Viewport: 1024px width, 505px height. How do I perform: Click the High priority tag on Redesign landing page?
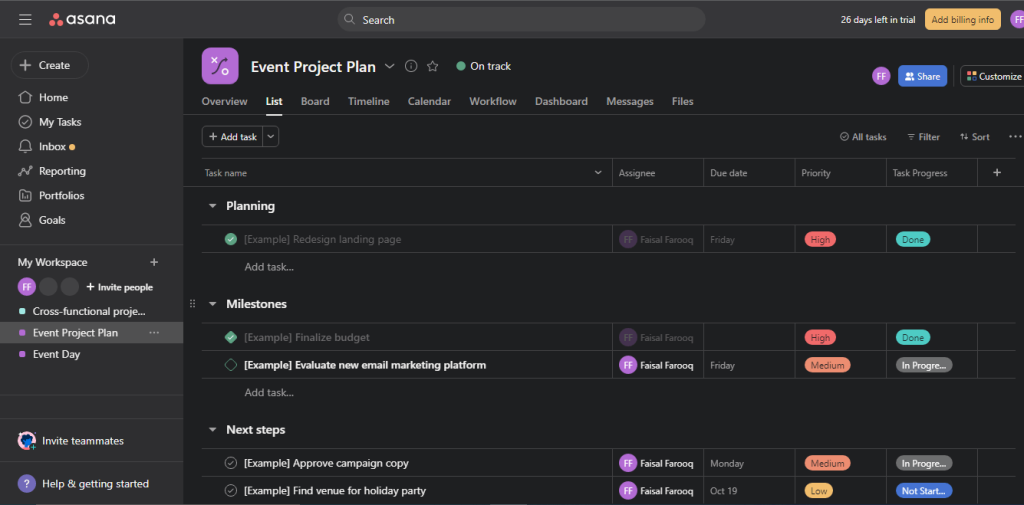point(820,239)
